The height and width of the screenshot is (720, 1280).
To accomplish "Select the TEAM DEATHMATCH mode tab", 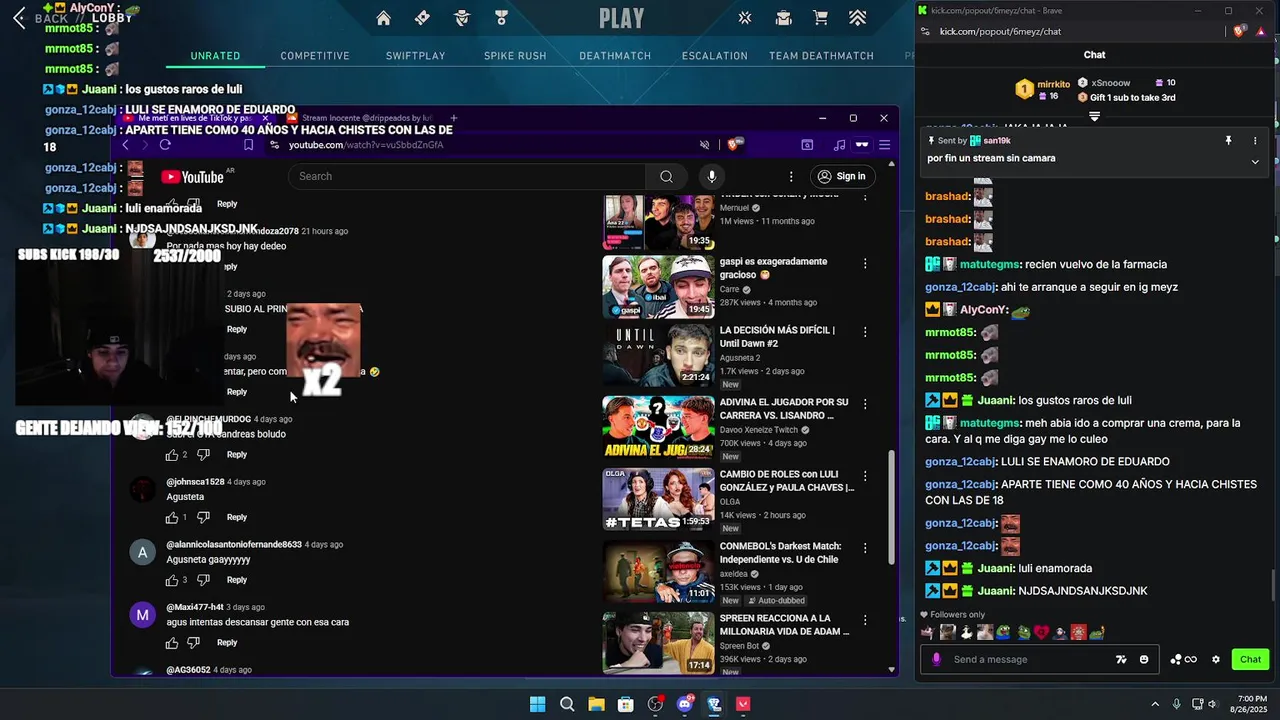I will (821, 56).
